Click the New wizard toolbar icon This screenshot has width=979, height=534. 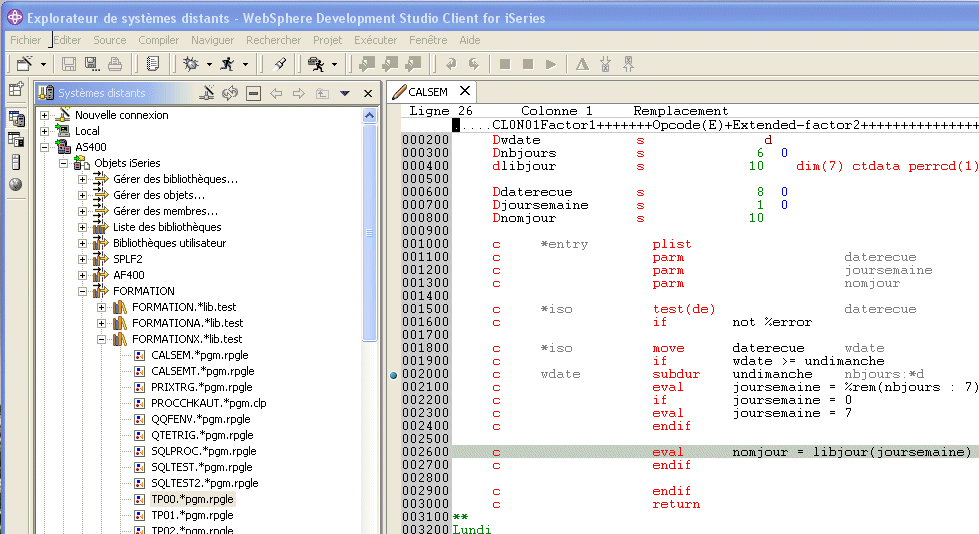click(24, 64)
